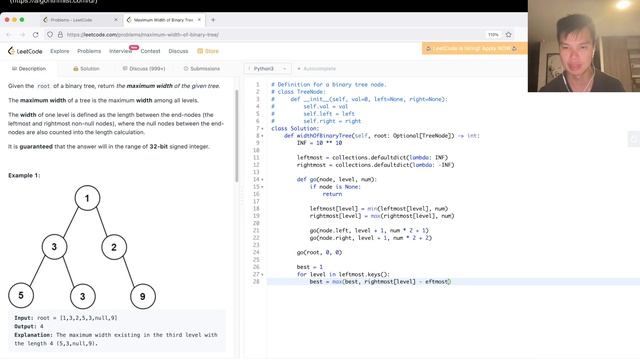Click the 'leftmost = collections.defaultdict' code line

(372, 158)
